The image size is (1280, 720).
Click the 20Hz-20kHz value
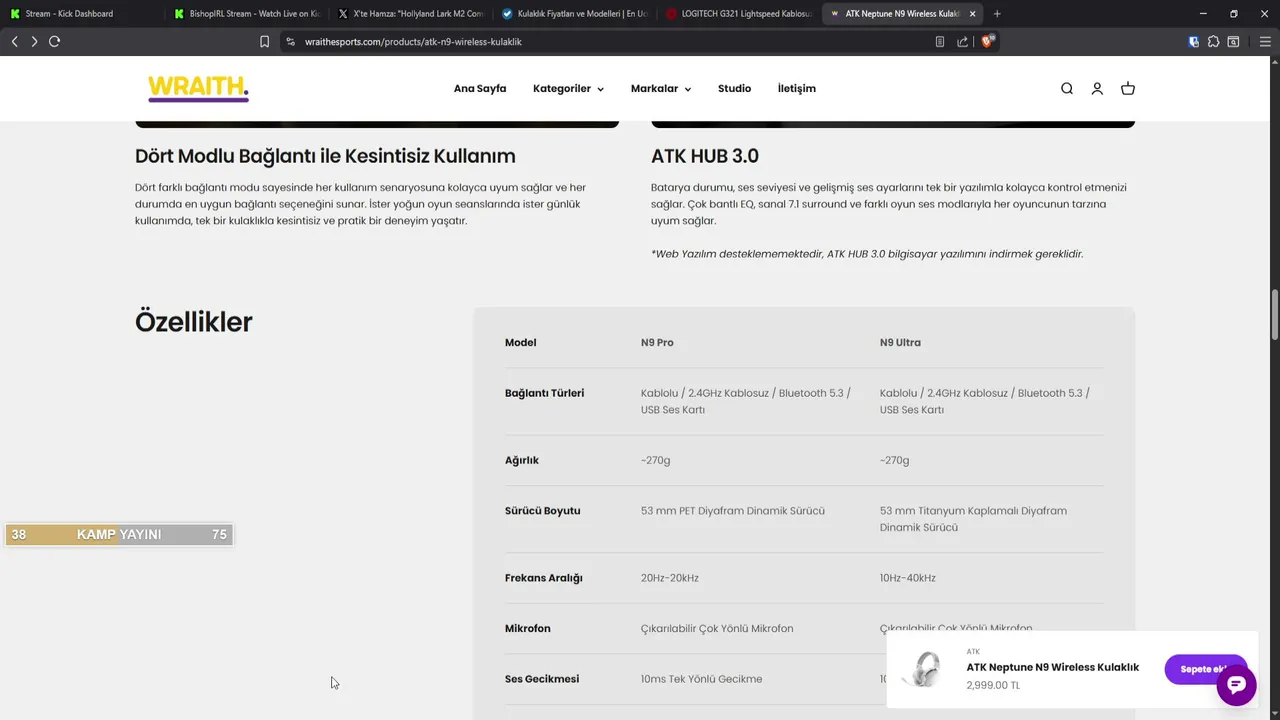[670, 578]
